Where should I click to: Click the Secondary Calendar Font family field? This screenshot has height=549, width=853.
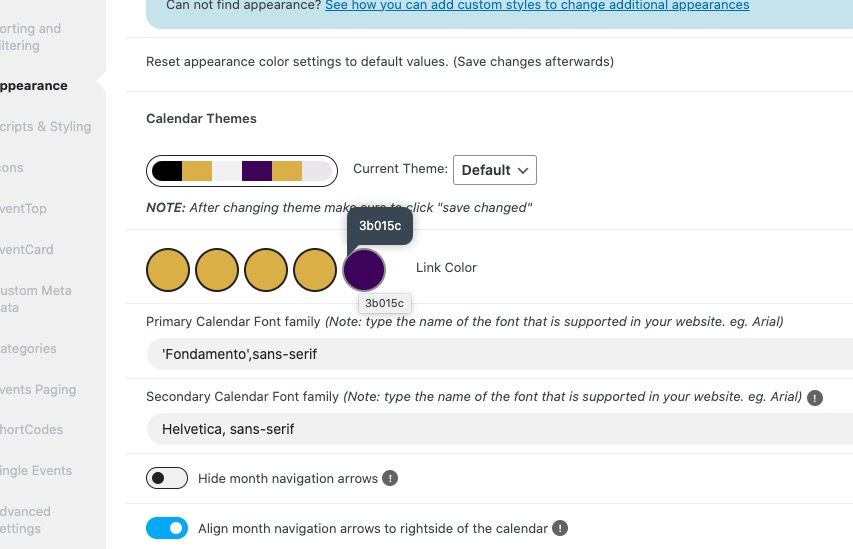[500, 429]
